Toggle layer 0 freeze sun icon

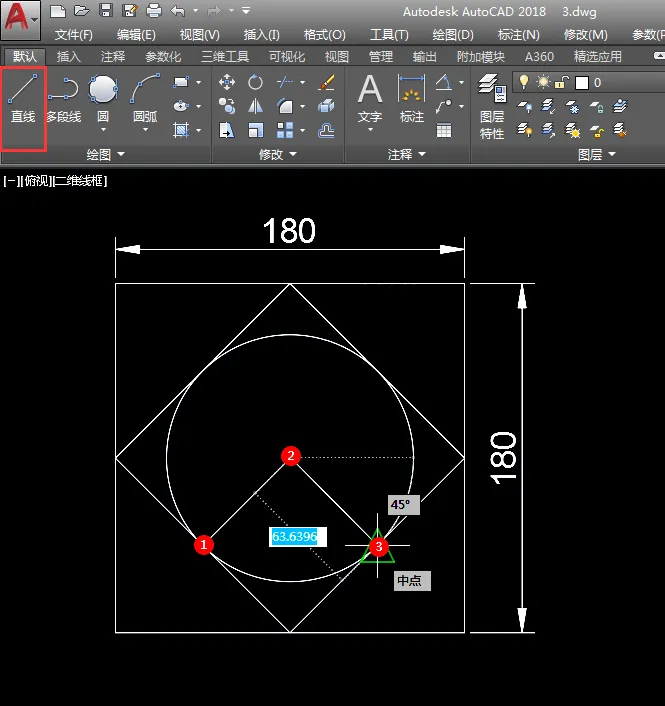coord(543,82)
